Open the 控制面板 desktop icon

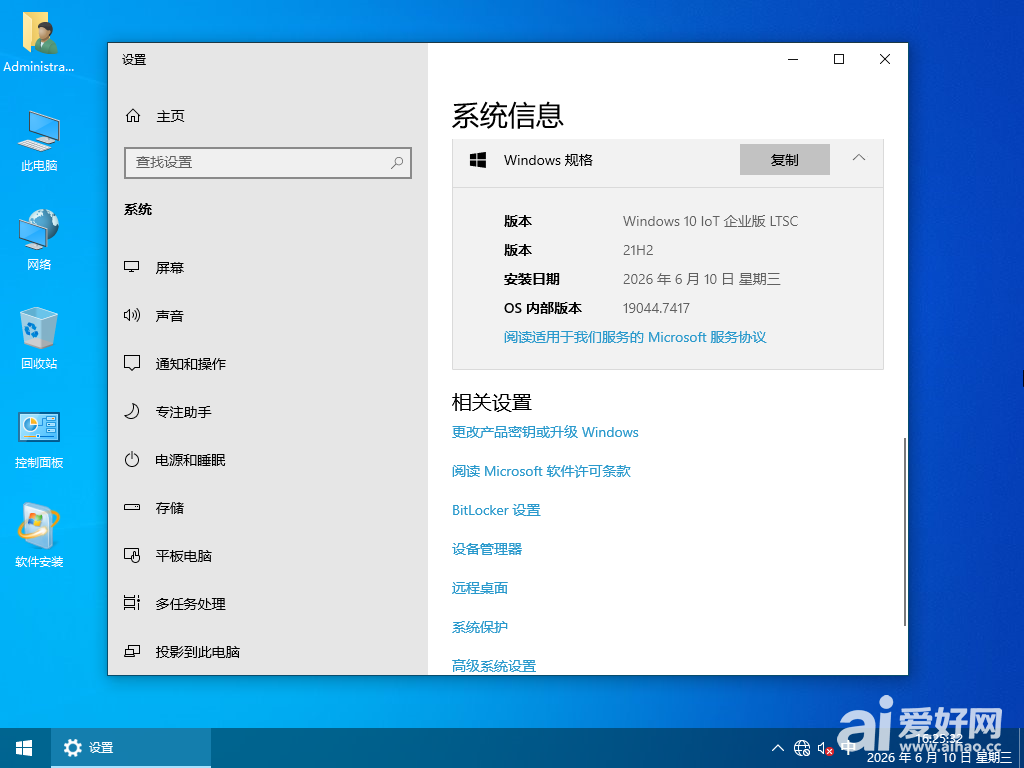click(x=39, y=439)
